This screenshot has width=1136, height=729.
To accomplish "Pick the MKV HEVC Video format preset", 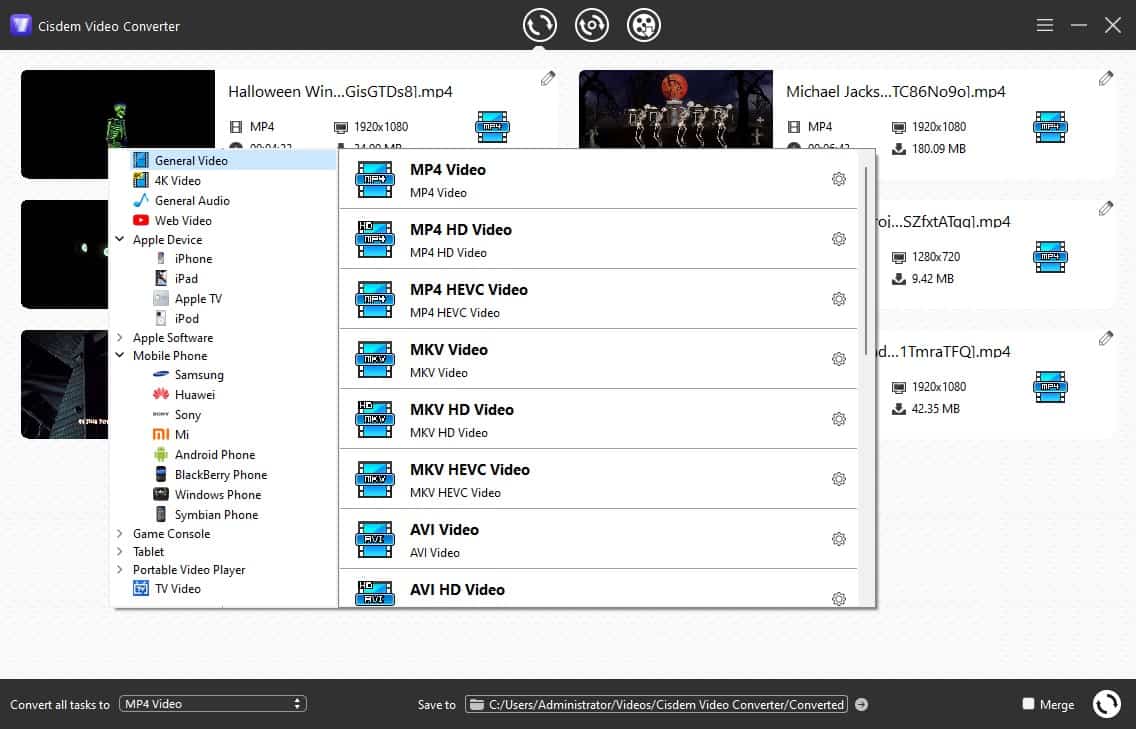I will (598, 479).
